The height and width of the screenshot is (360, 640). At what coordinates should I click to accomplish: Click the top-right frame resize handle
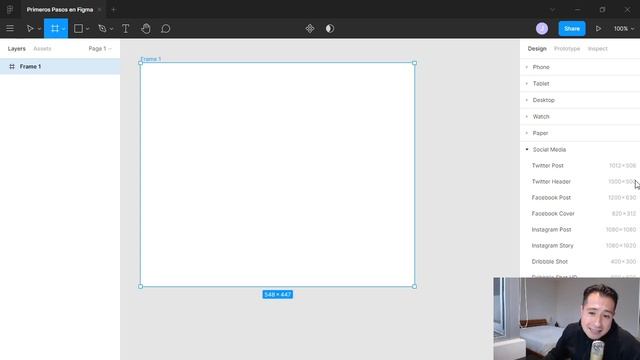coord(414,63)
